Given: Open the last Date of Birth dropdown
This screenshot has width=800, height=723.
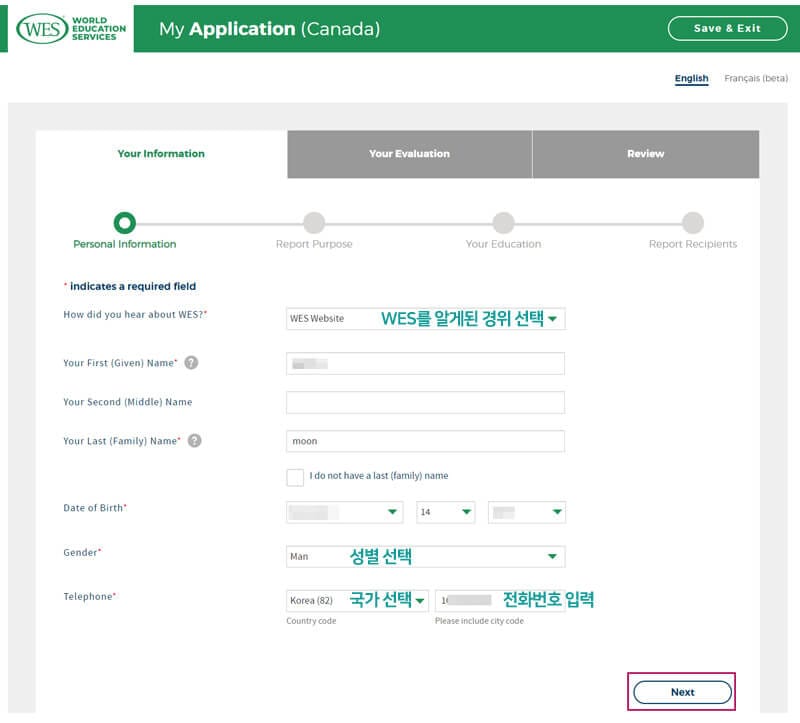Looking at the screenshot, I should click(x=526, y=512).
